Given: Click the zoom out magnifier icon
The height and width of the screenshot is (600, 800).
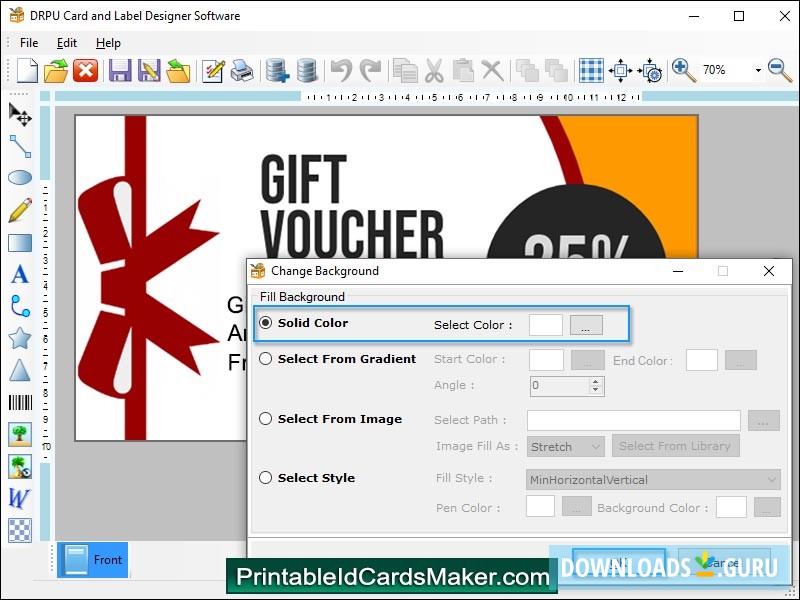Looking at the screenshot, I should tap(780, 70).
